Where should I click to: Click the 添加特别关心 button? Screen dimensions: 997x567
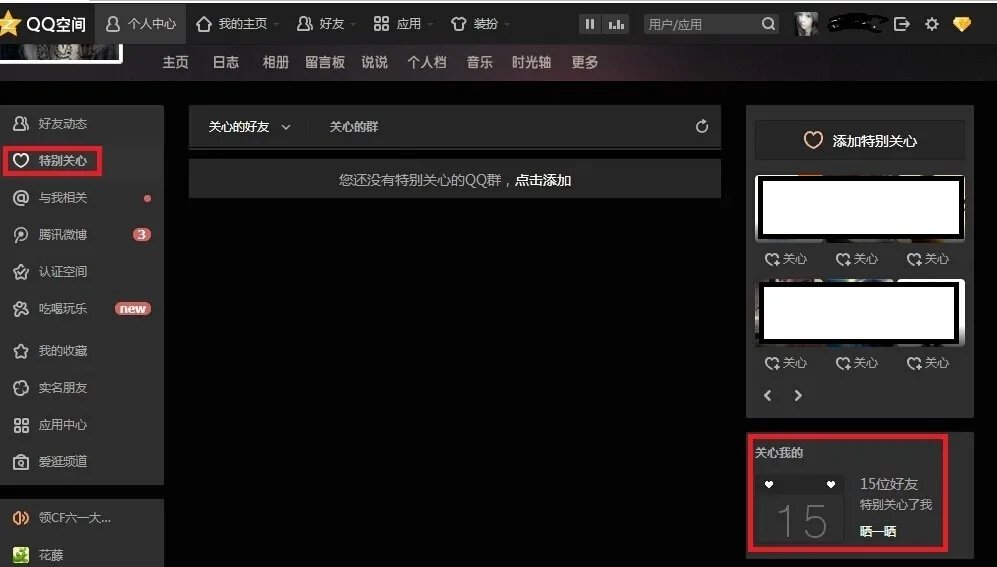[860, 140]
